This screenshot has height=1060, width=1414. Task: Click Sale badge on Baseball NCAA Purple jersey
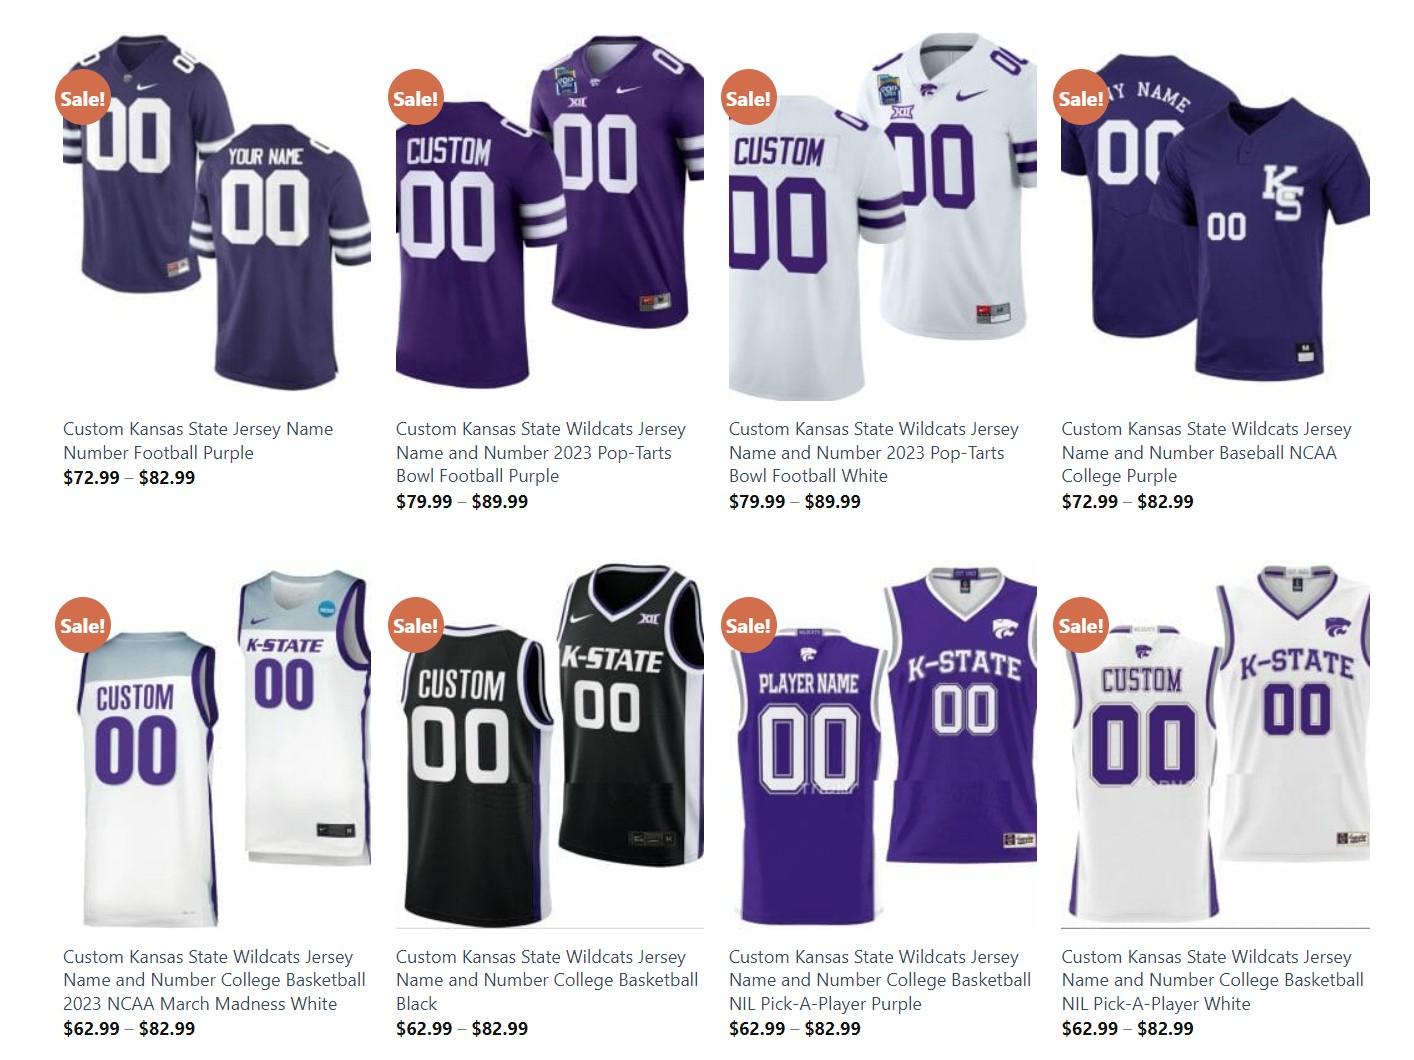coord(1081,98)
